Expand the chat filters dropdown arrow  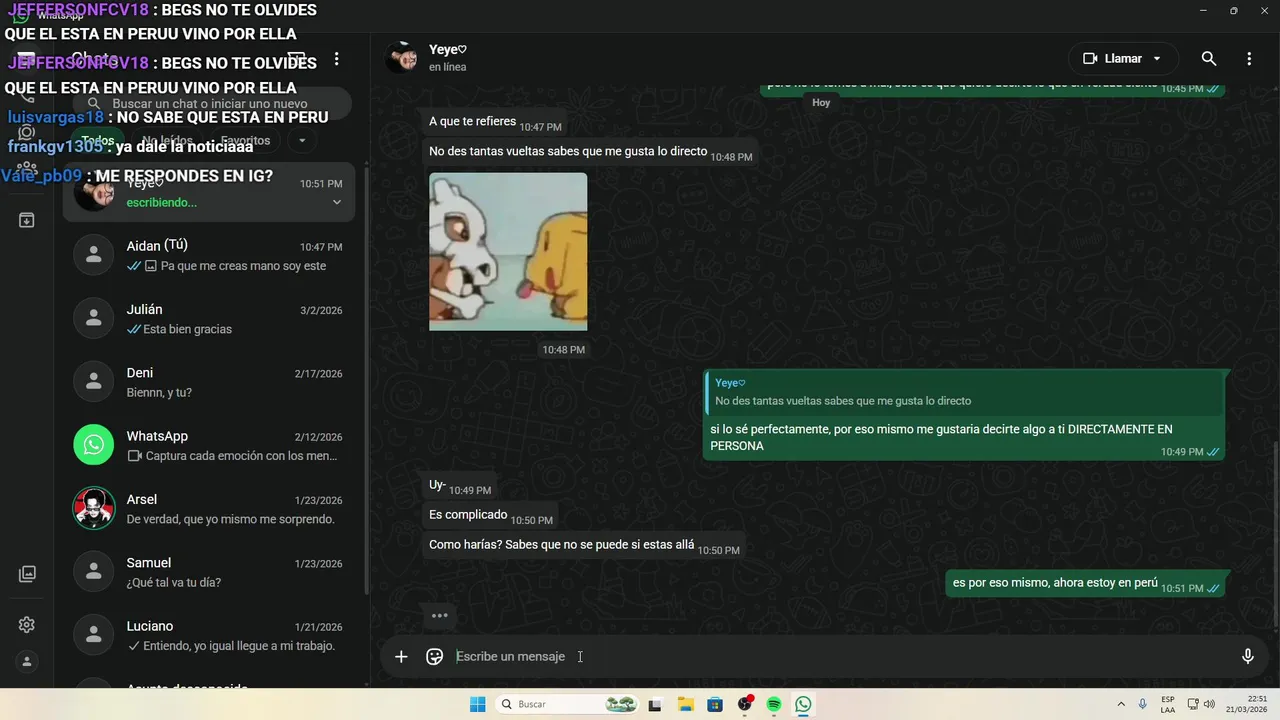tap(303, 141)
